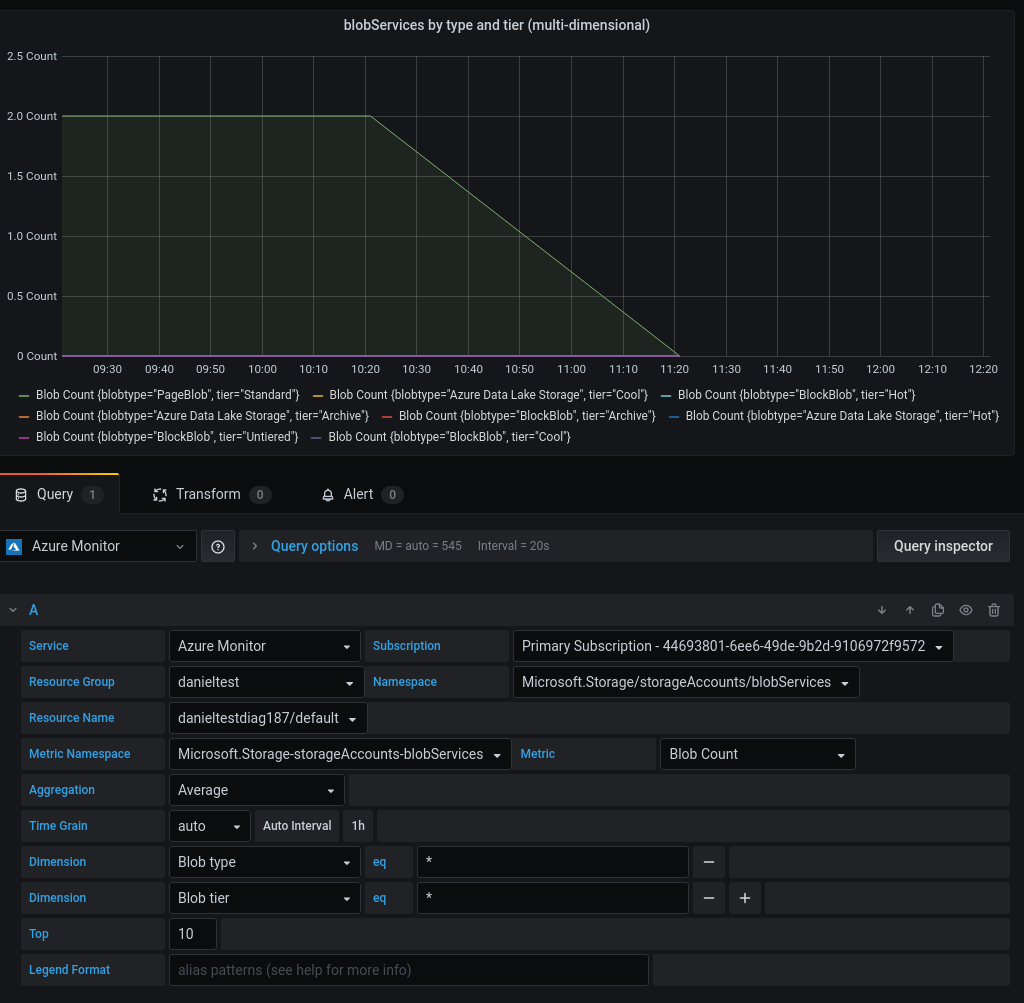
Task: Click the Top value field
Action: (x=193, y=934)
